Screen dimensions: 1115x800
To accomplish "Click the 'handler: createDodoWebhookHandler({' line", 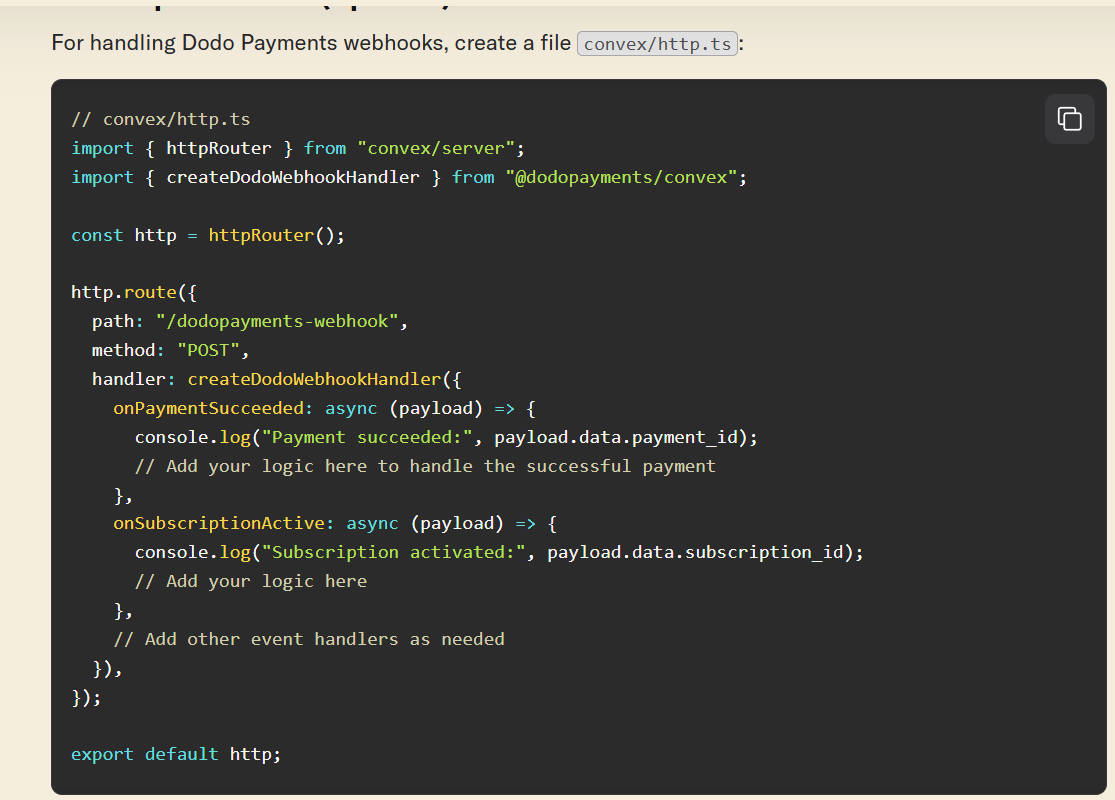I will coord(277,379).
